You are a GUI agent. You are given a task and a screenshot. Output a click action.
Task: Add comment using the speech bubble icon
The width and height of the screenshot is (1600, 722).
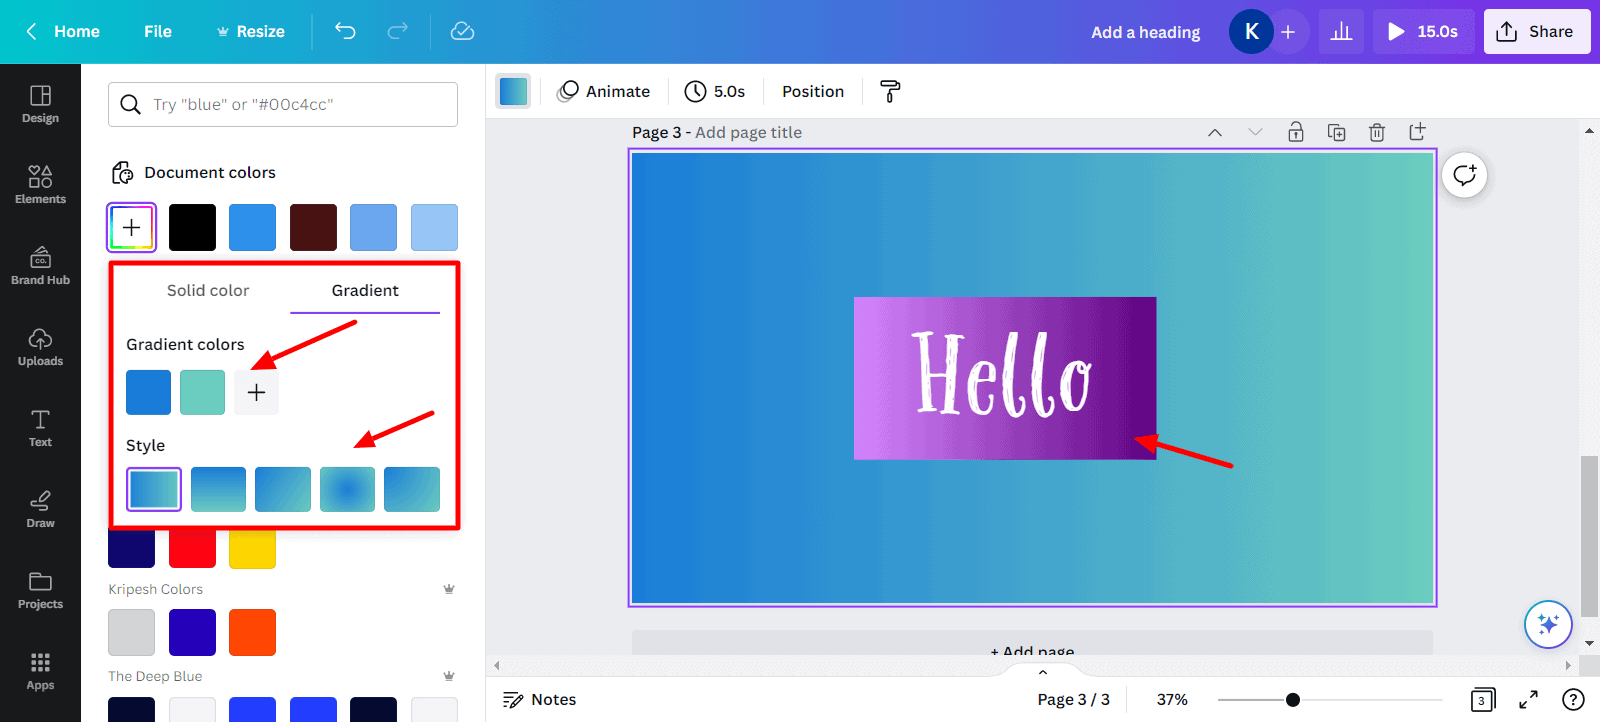click(x=1465, y=175)
